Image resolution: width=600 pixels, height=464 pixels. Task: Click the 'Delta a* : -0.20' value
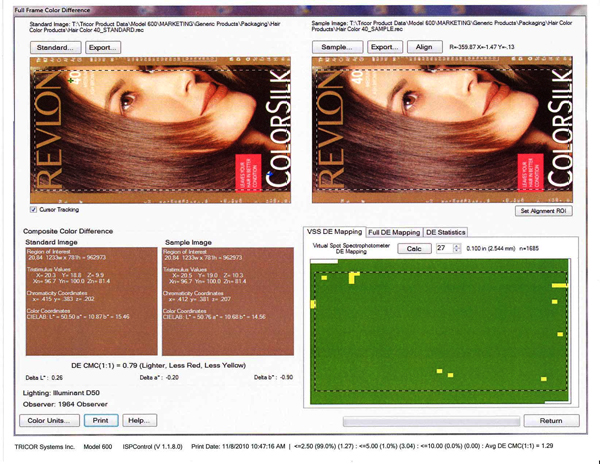159,378
